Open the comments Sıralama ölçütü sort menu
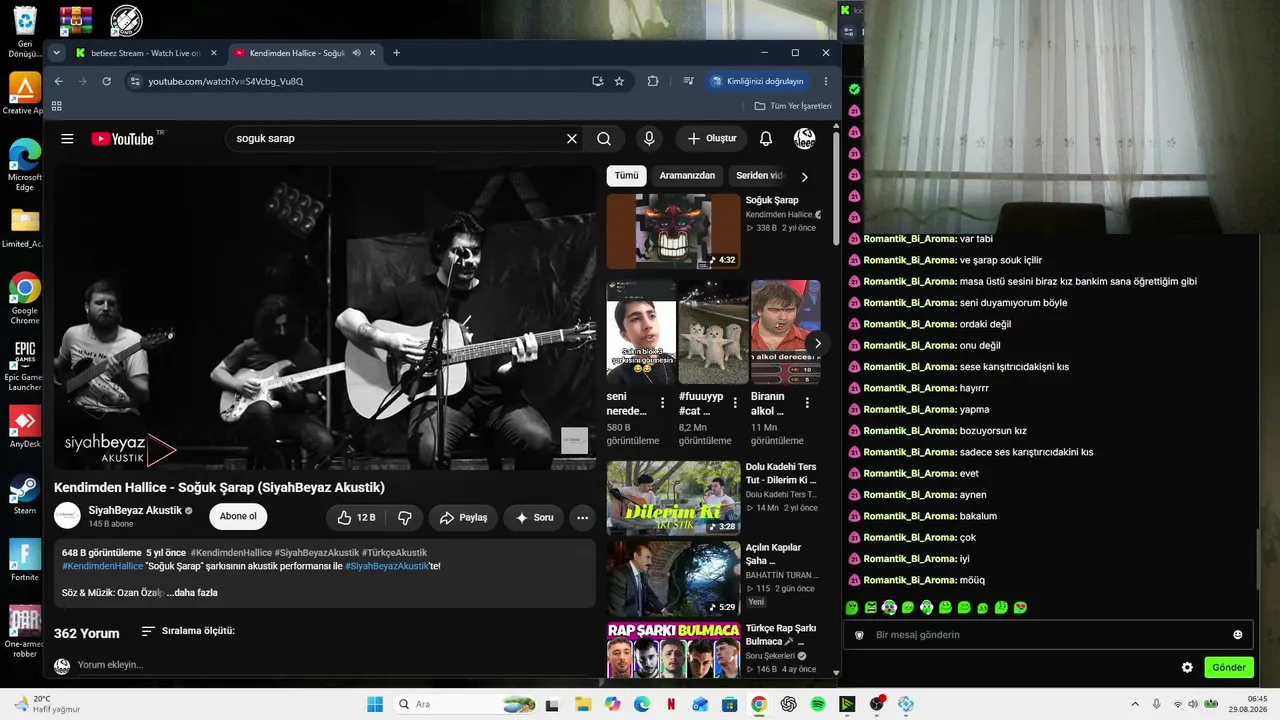Viewport: 1280px width, 720px height. [188, 631]
